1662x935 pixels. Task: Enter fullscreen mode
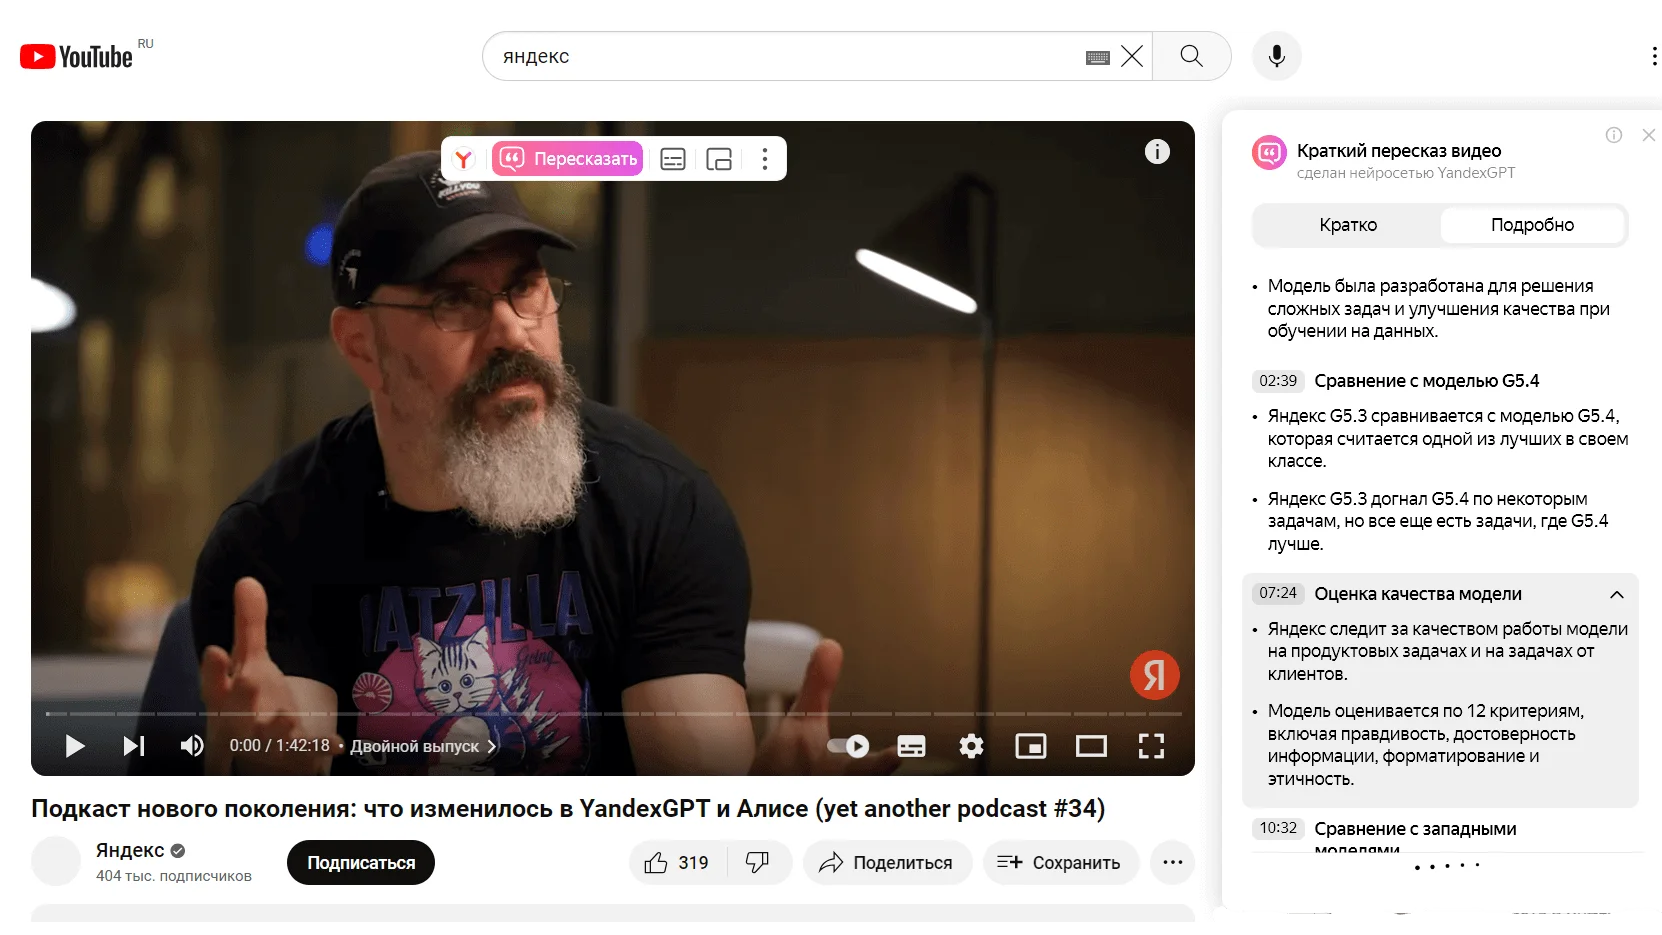pos(1151,746)
